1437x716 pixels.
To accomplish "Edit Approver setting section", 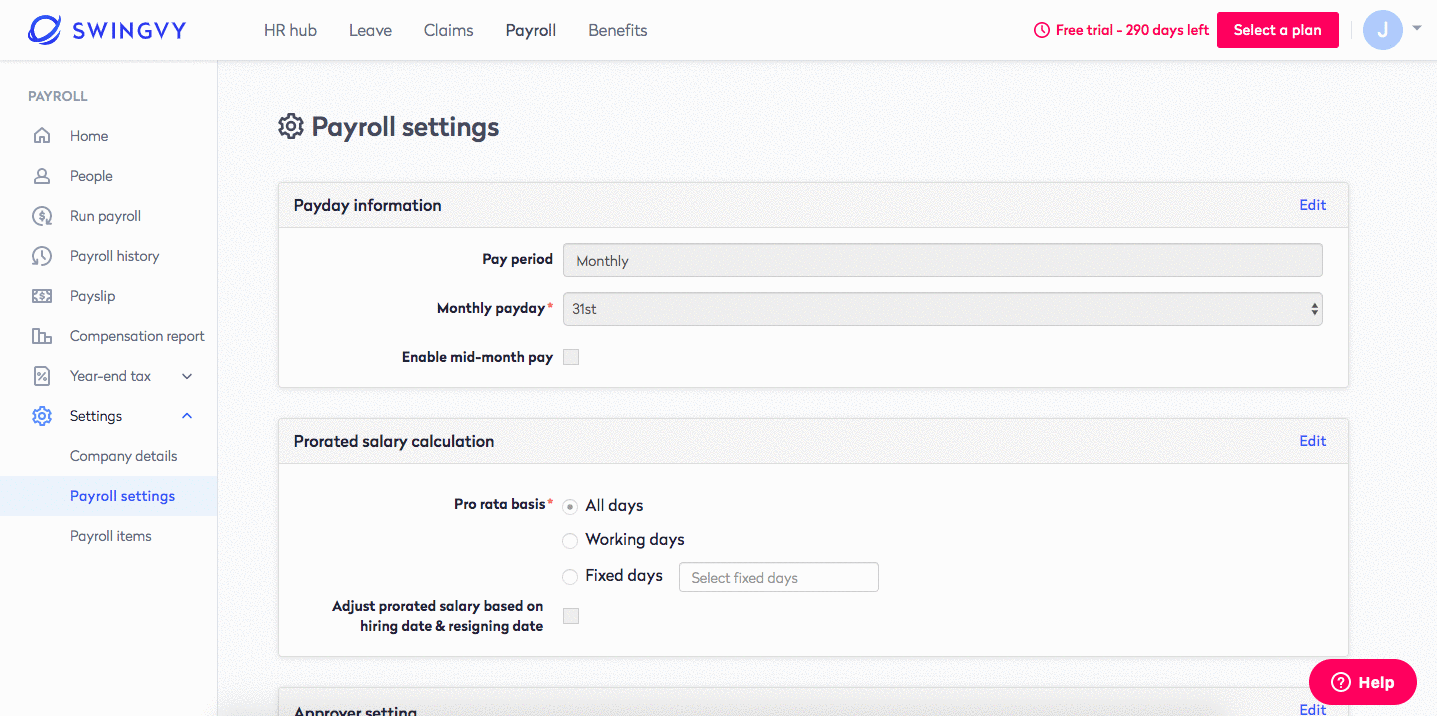I will coord(1313,709).
